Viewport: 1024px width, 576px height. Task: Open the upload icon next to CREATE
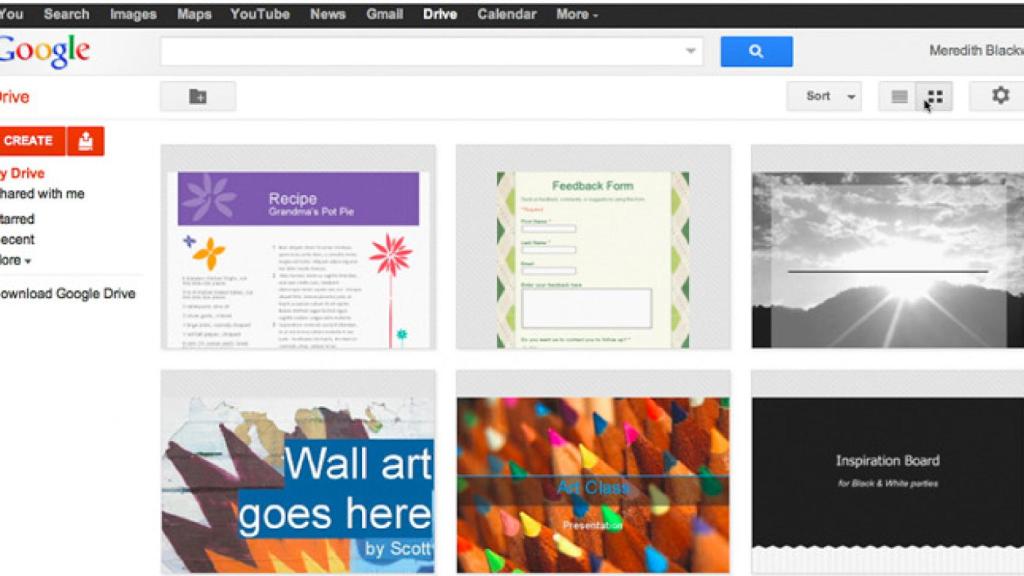click(85, 141)
